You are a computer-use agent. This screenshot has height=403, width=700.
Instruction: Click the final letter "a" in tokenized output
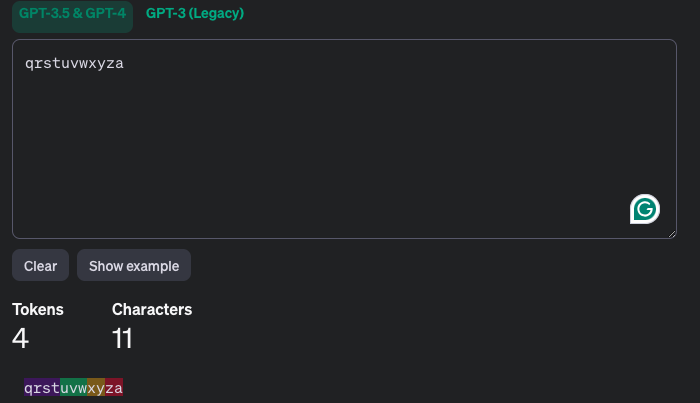click(119, 388)
